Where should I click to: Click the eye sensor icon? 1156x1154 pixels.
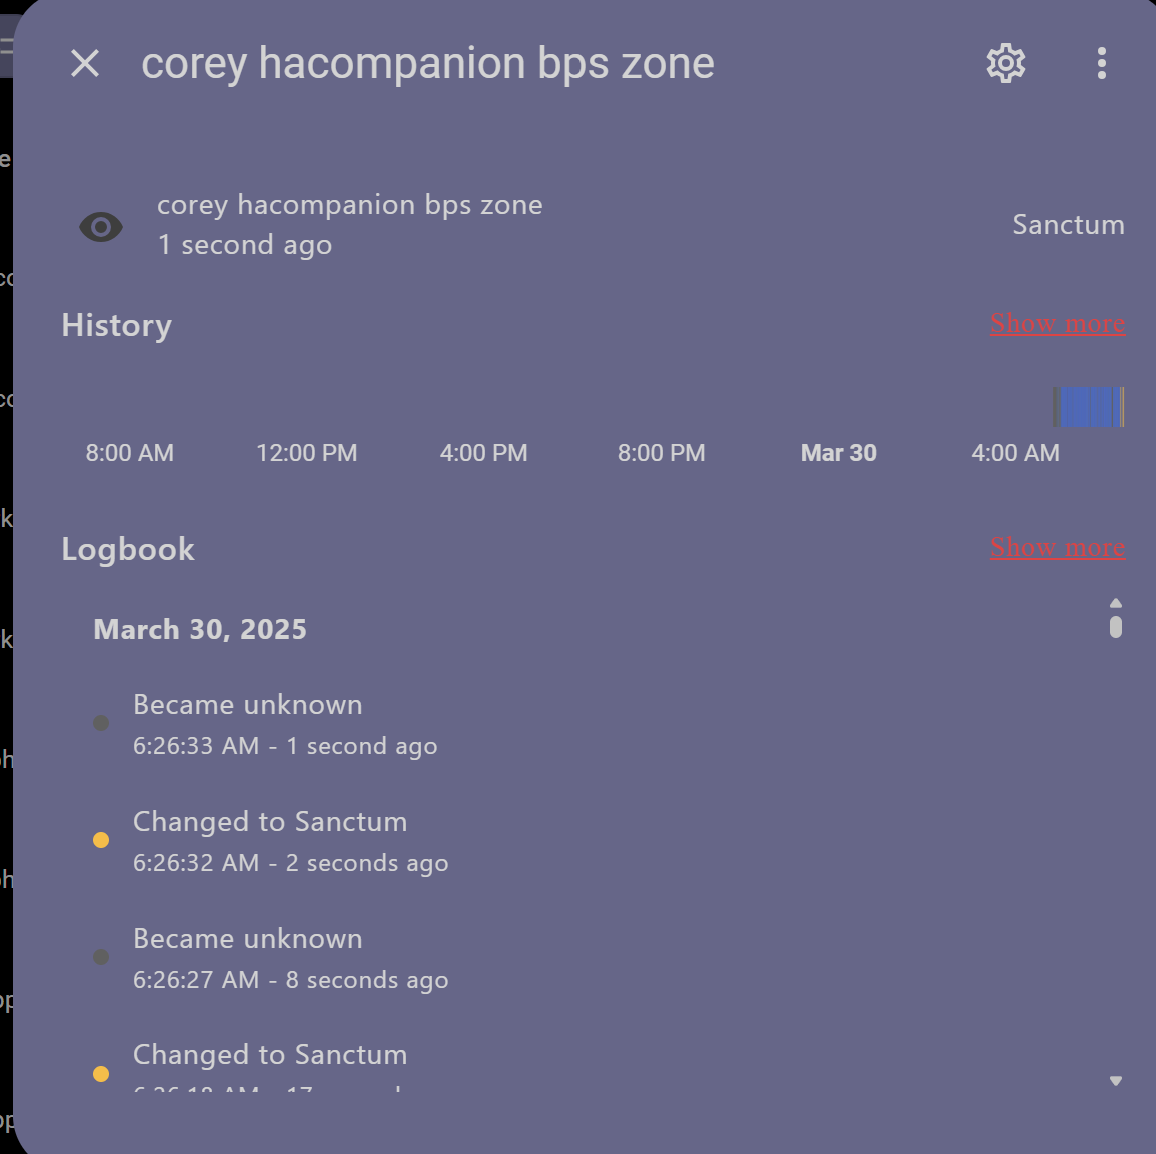[x=101, y=227]
